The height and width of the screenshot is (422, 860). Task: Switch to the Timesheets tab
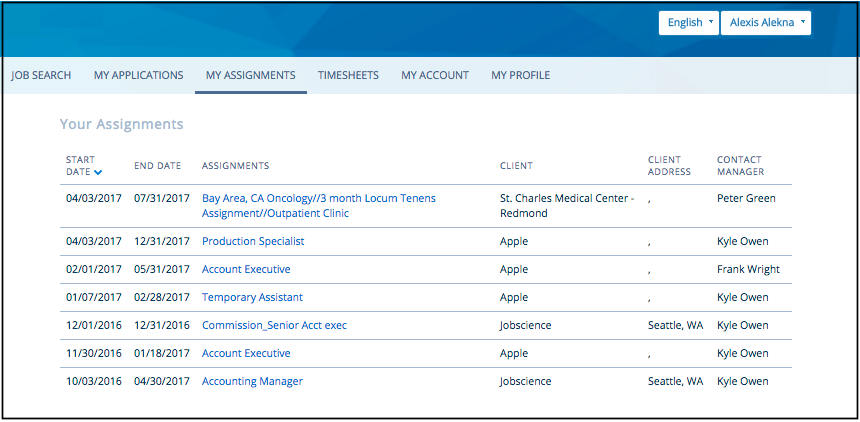(x=348, y=75)
